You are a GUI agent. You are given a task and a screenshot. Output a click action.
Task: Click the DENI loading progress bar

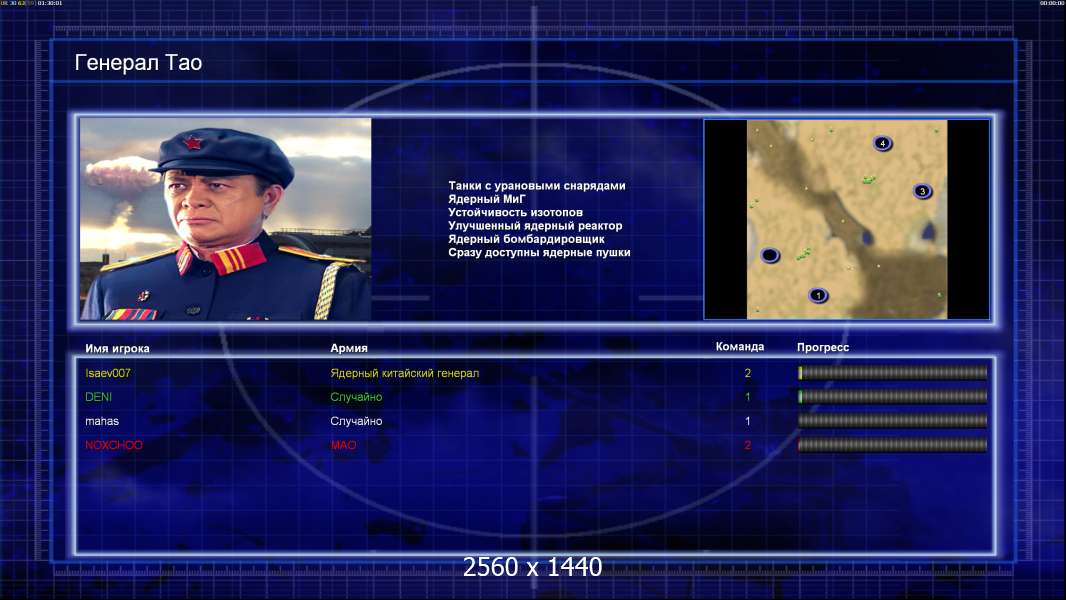click(x=893, y=396)
